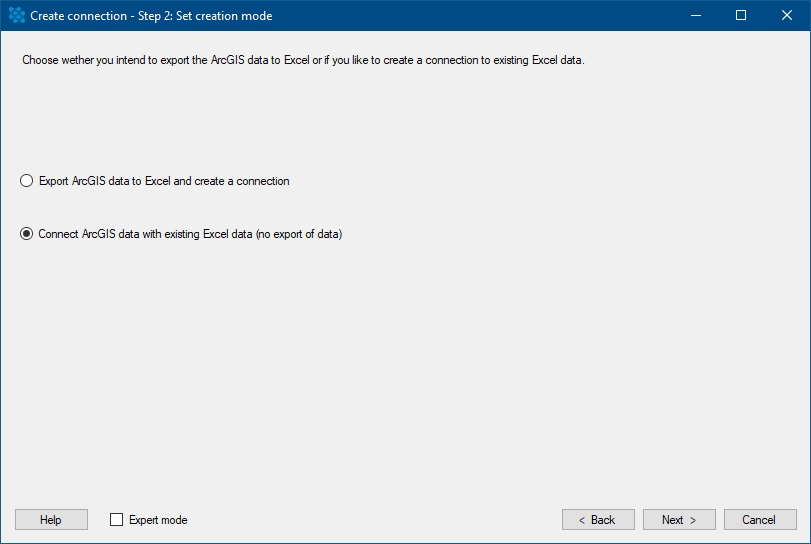Click the application icon in the title bar
Image resolution: width=811 pixels, height=544 pixels.
17,16
